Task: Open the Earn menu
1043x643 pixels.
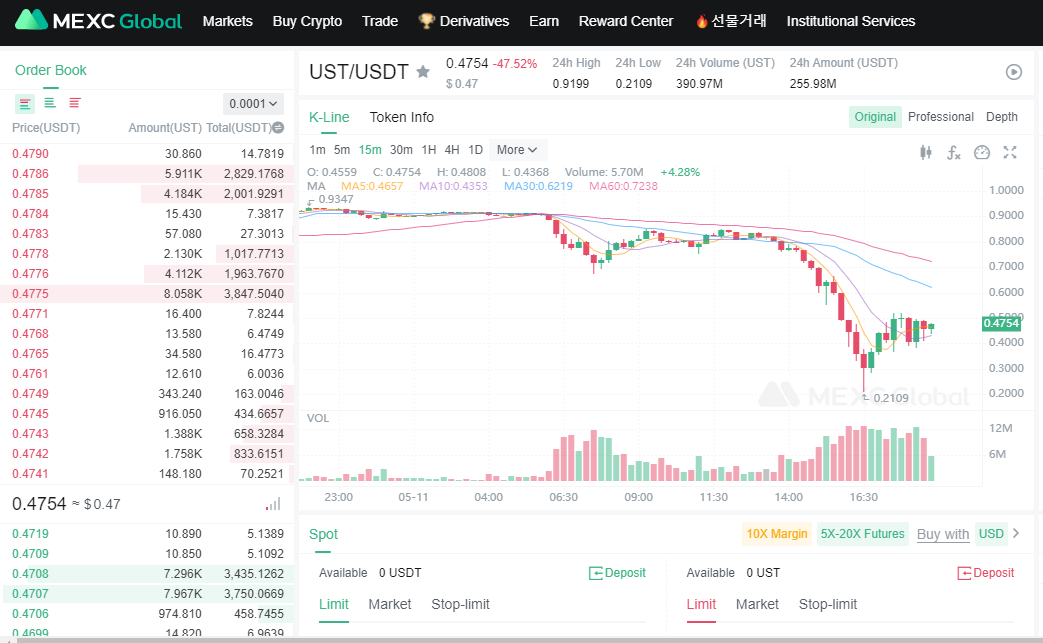Action: pos(544,21)
